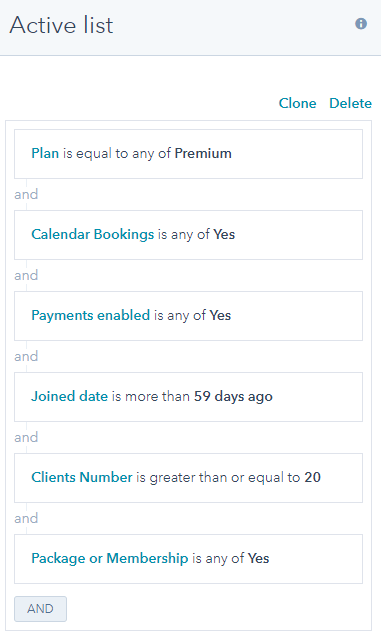Click the info icon beside Active list
The height and width of the screenshot is (638, 381).
pos(361,24)
